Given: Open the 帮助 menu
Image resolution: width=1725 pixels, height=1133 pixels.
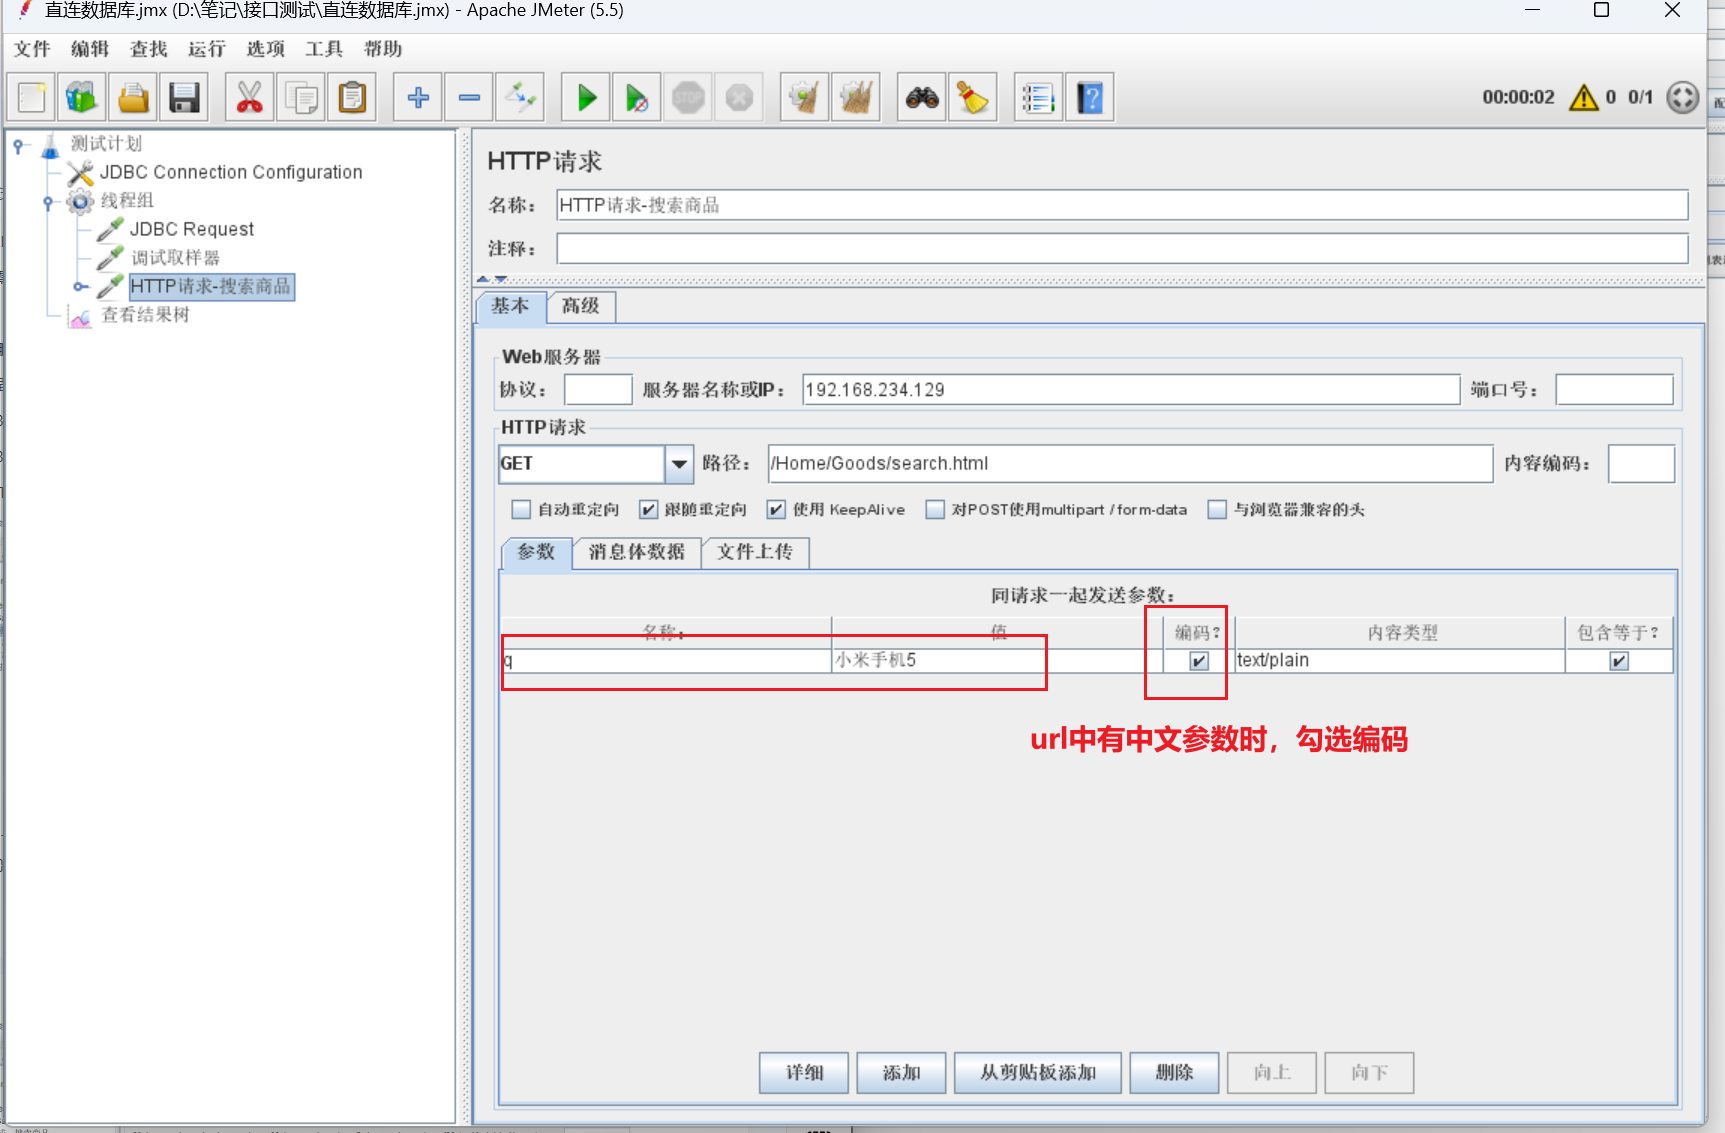Looking at the screenshot, I should [383, 49].
